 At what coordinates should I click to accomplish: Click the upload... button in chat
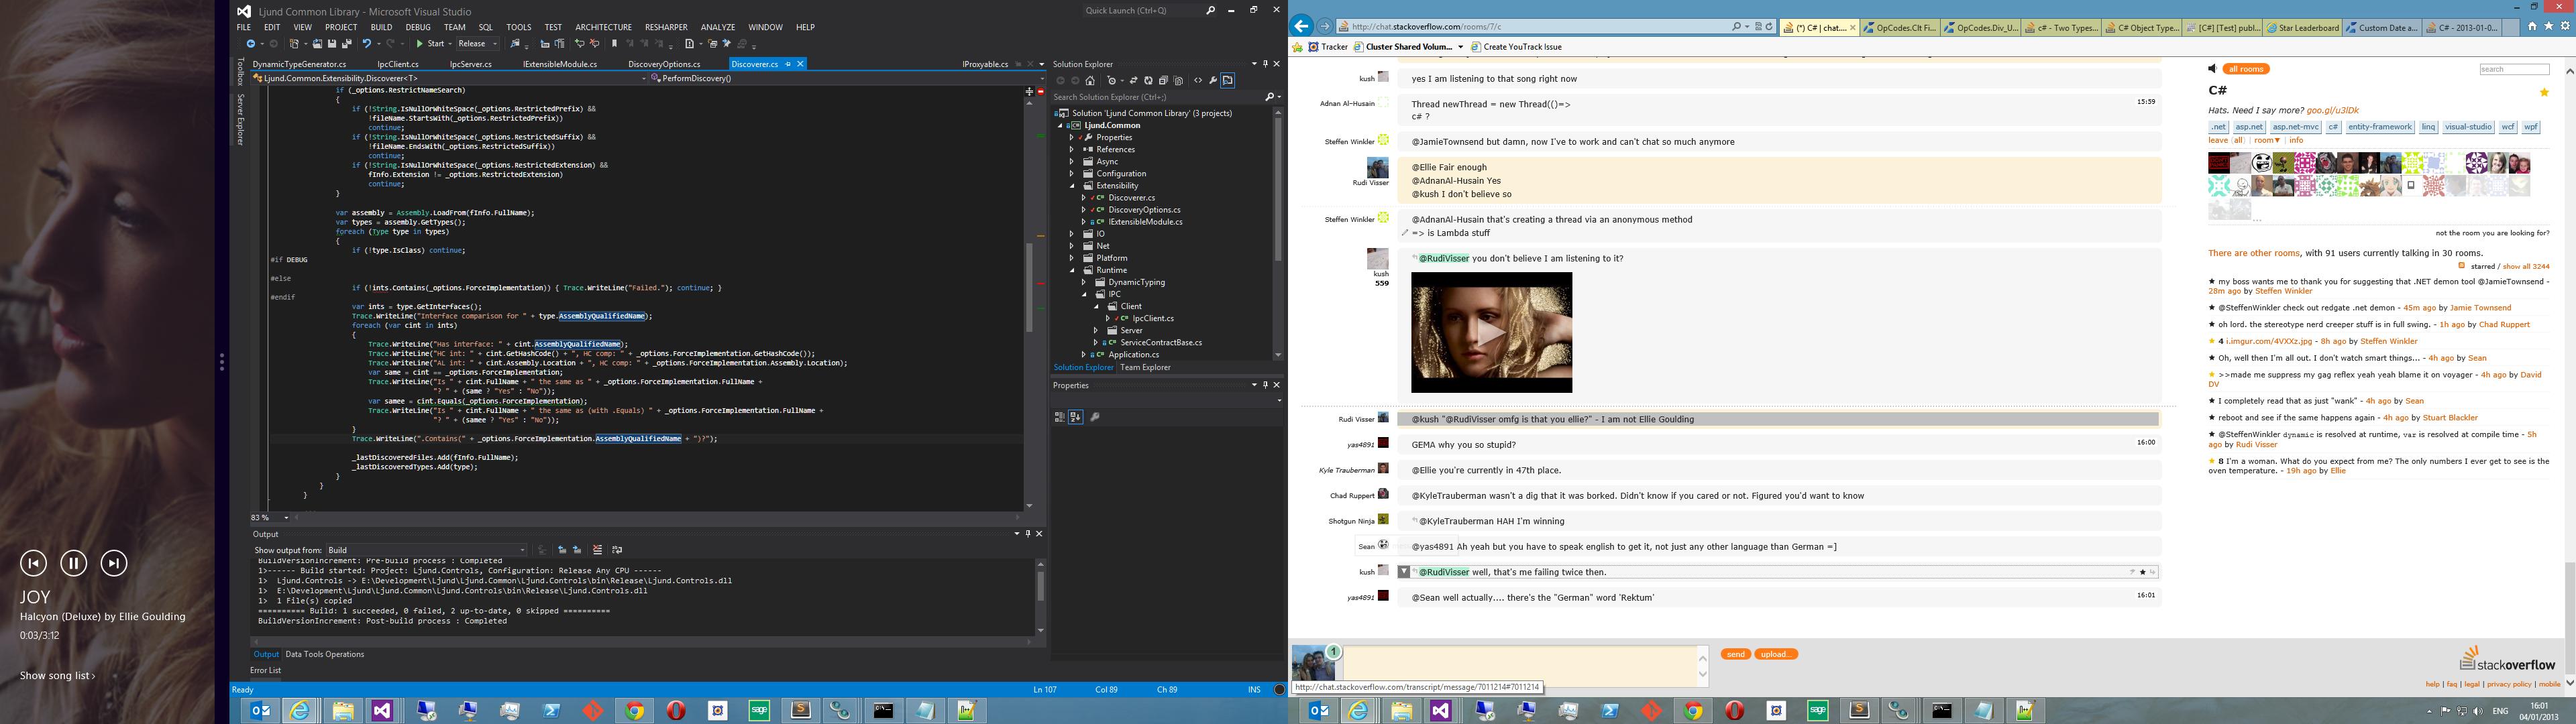point(1776,654)
